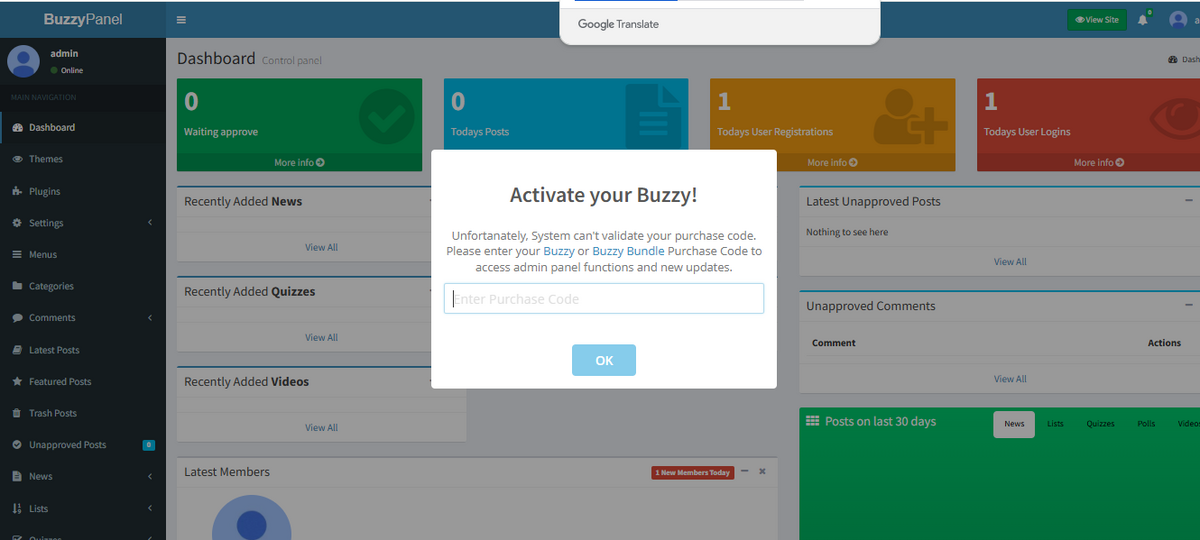Click View All under Recently Added News
This screenshot has width=1200, height=540.
pos(321,247)
